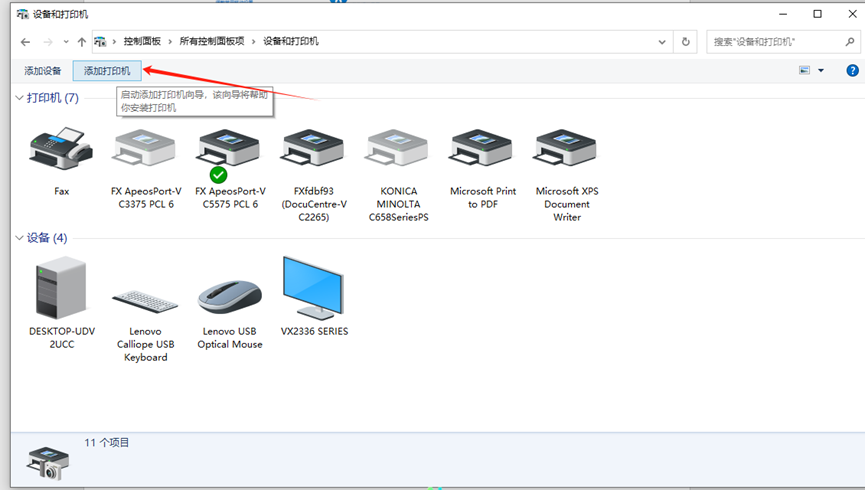Select FX ApeosPort-V C3375 PCL 6 printer
865x490 pixels.
point(146,150)
